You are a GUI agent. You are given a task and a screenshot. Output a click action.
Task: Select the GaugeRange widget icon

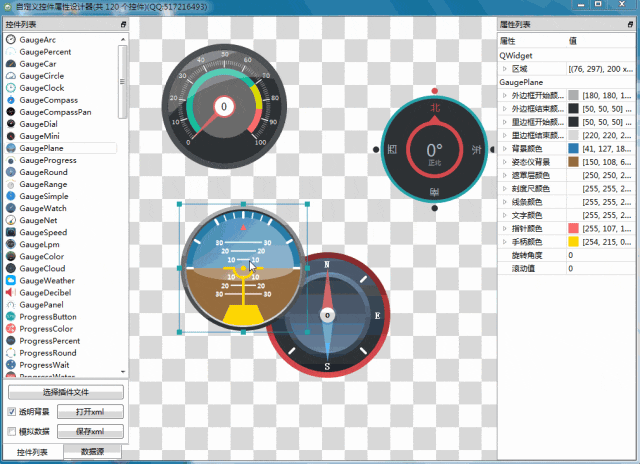click(x=11, y=184)
